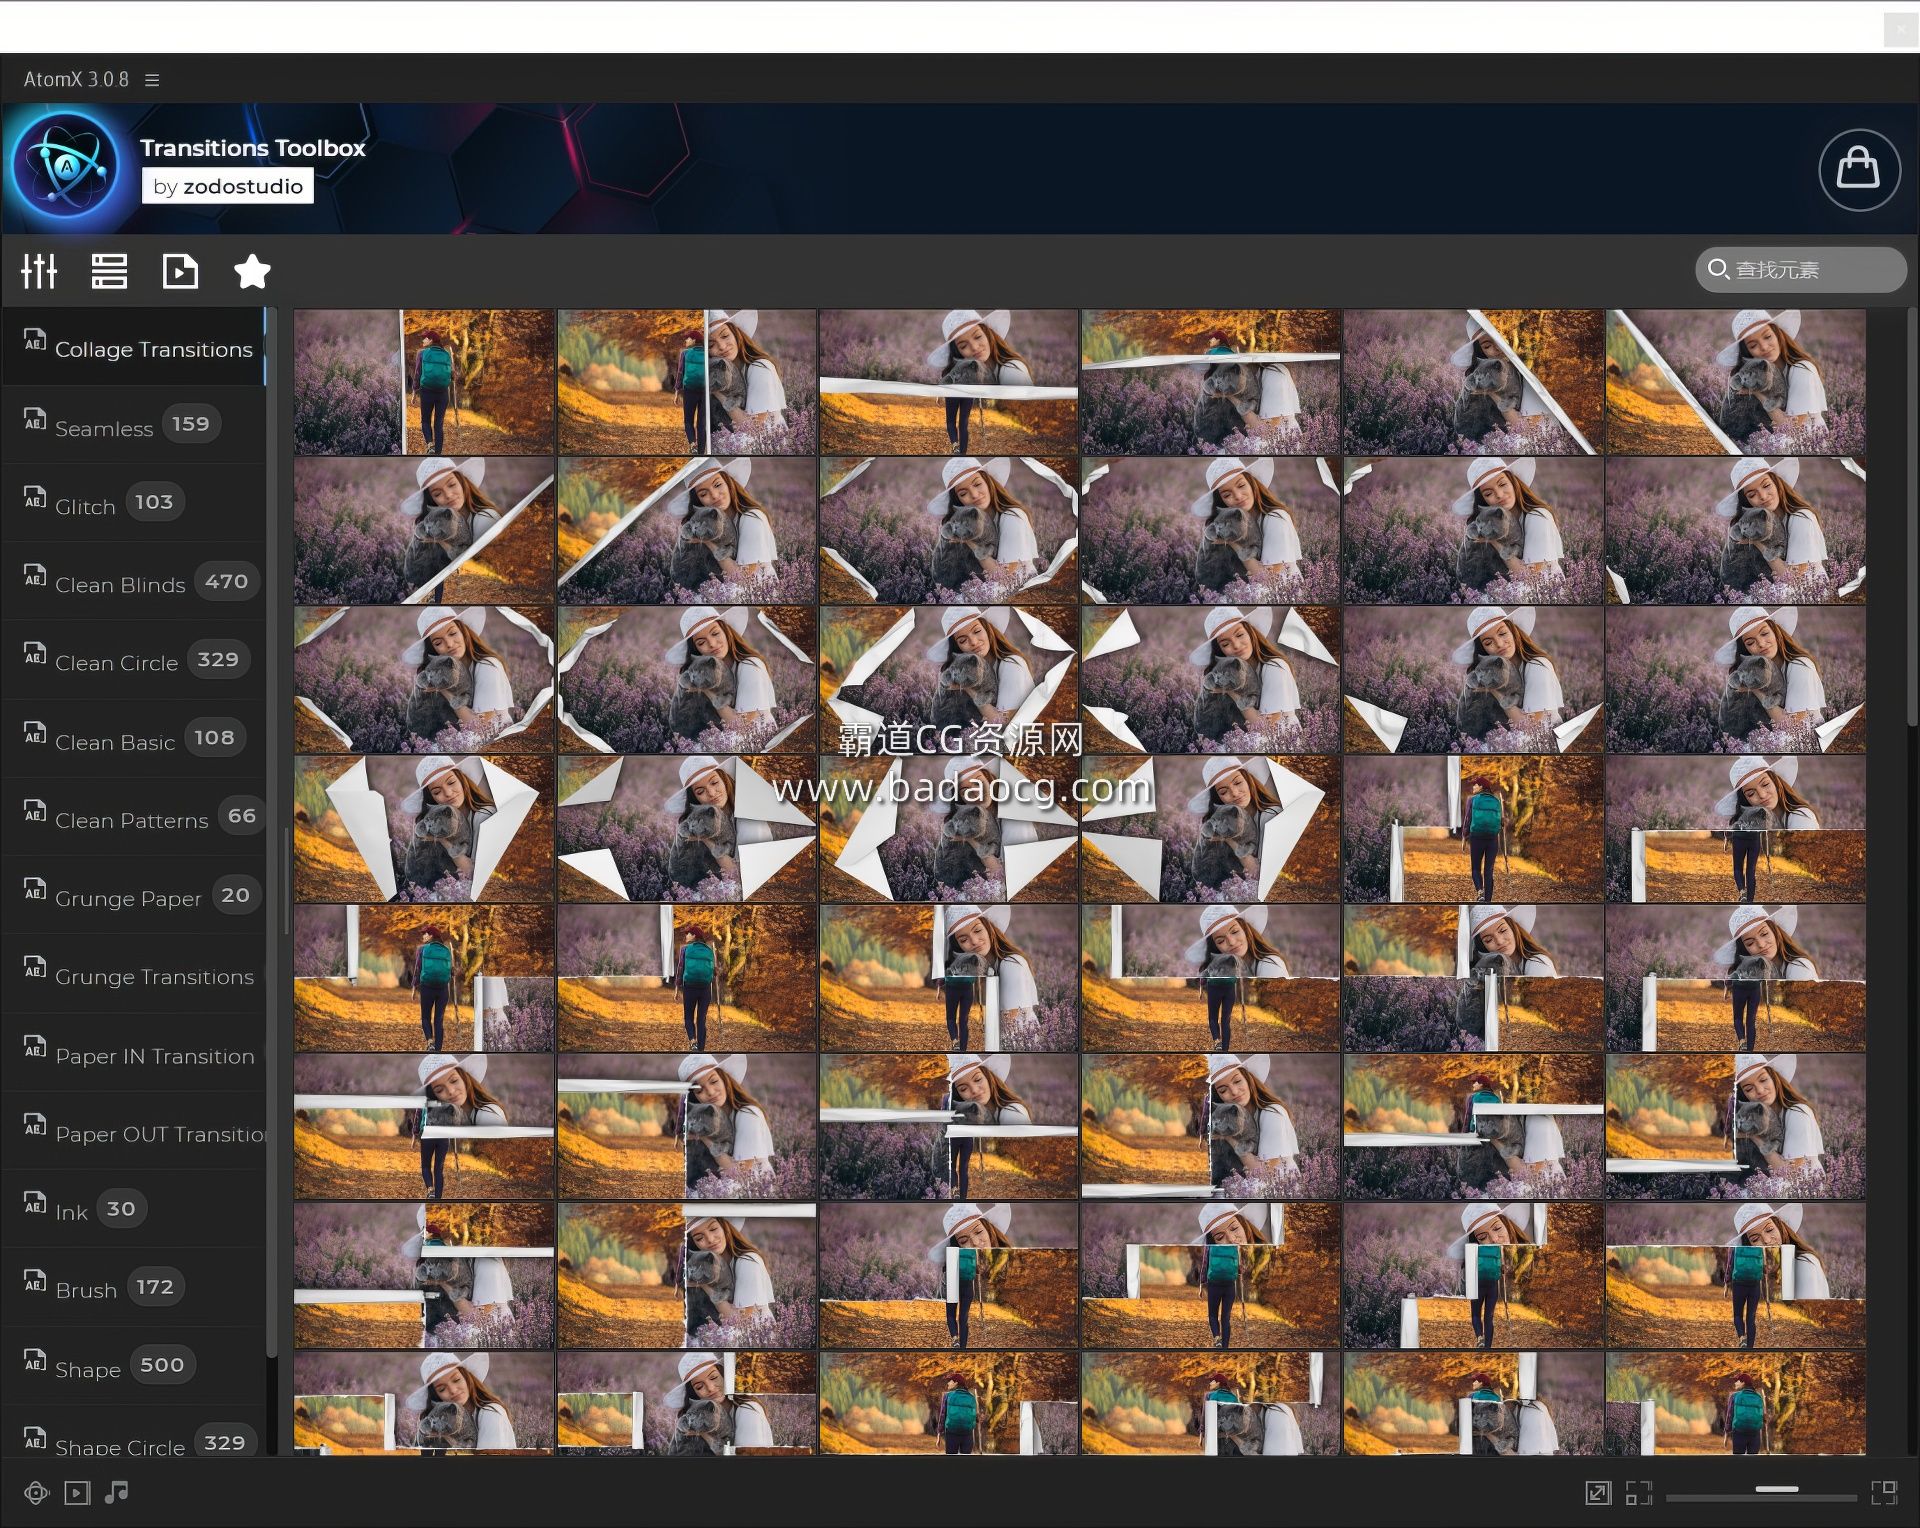Select last thumbnail in seventh row

(1735, 1276)
